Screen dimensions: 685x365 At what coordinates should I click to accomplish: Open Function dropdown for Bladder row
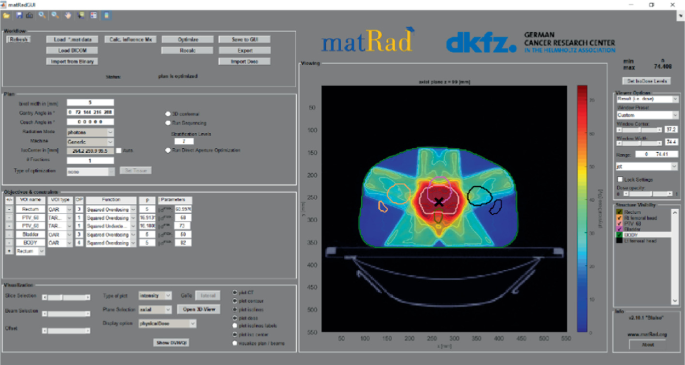[111, 234]
